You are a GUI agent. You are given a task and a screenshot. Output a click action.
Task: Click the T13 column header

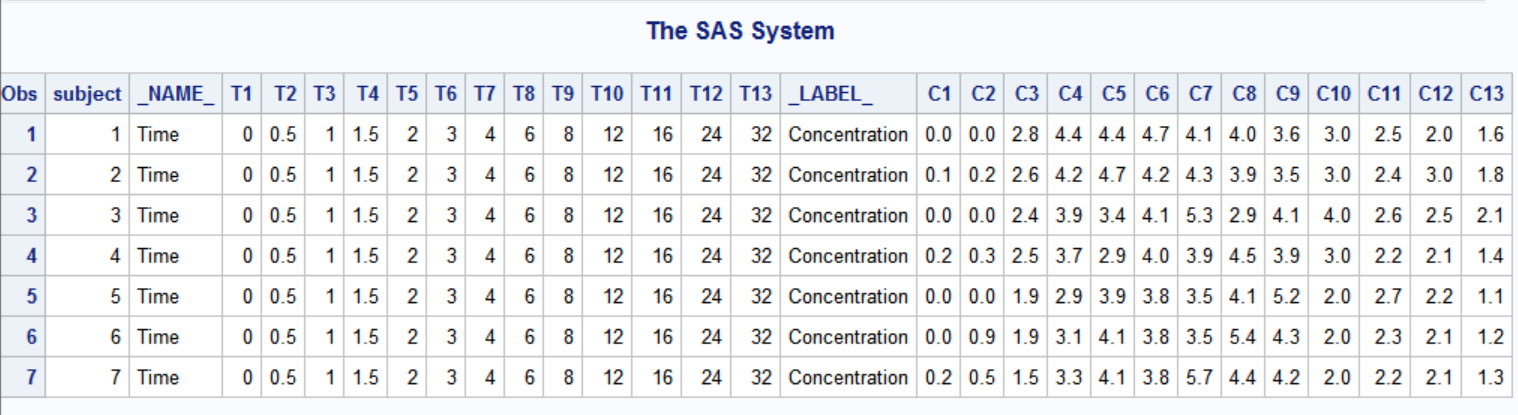point(756,94)
